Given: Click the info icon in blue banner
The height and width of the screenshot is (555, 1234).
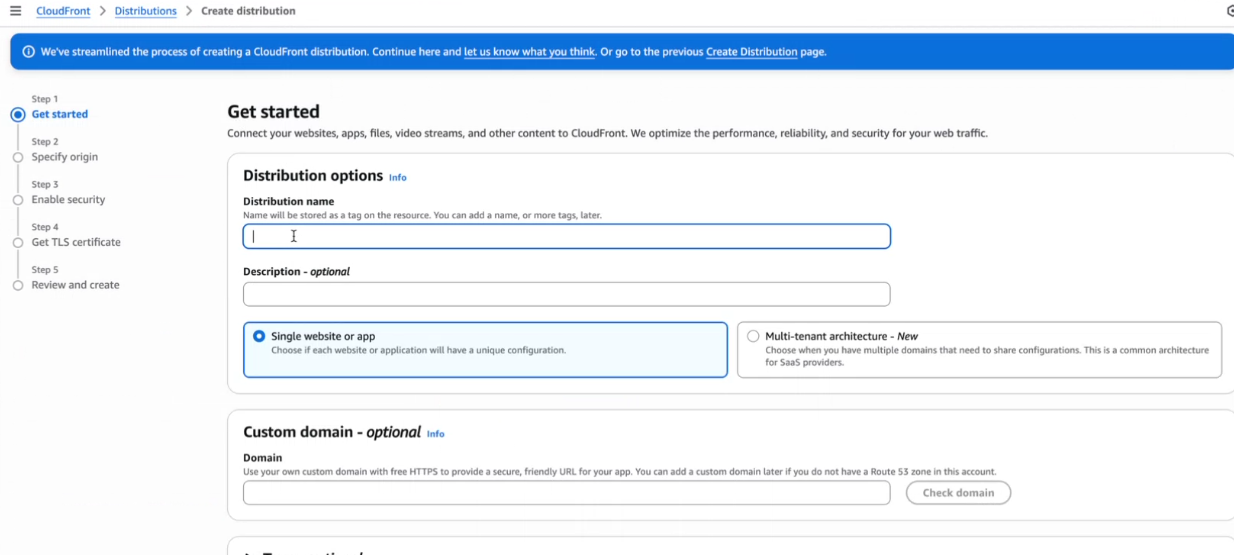Looking at the screenshot, I should coord(28,52).
